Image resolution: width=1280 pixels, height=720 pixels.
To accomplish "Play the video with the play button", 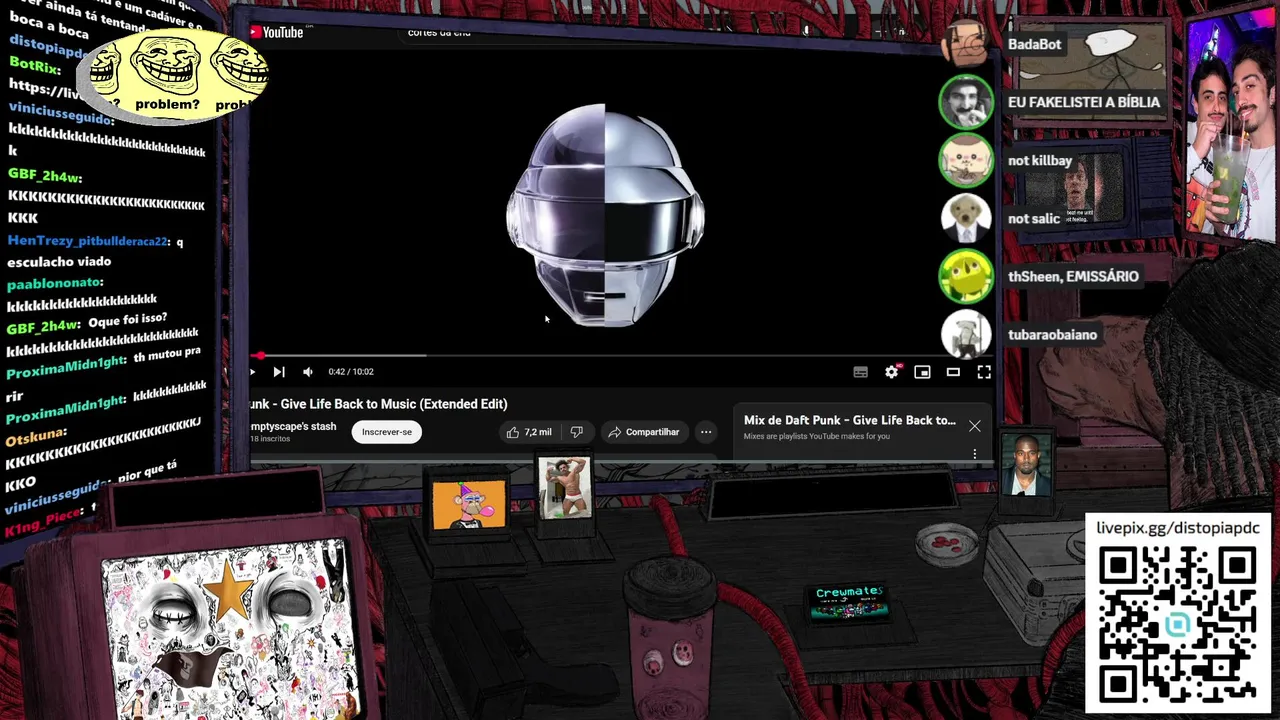I will pos(252,372).
